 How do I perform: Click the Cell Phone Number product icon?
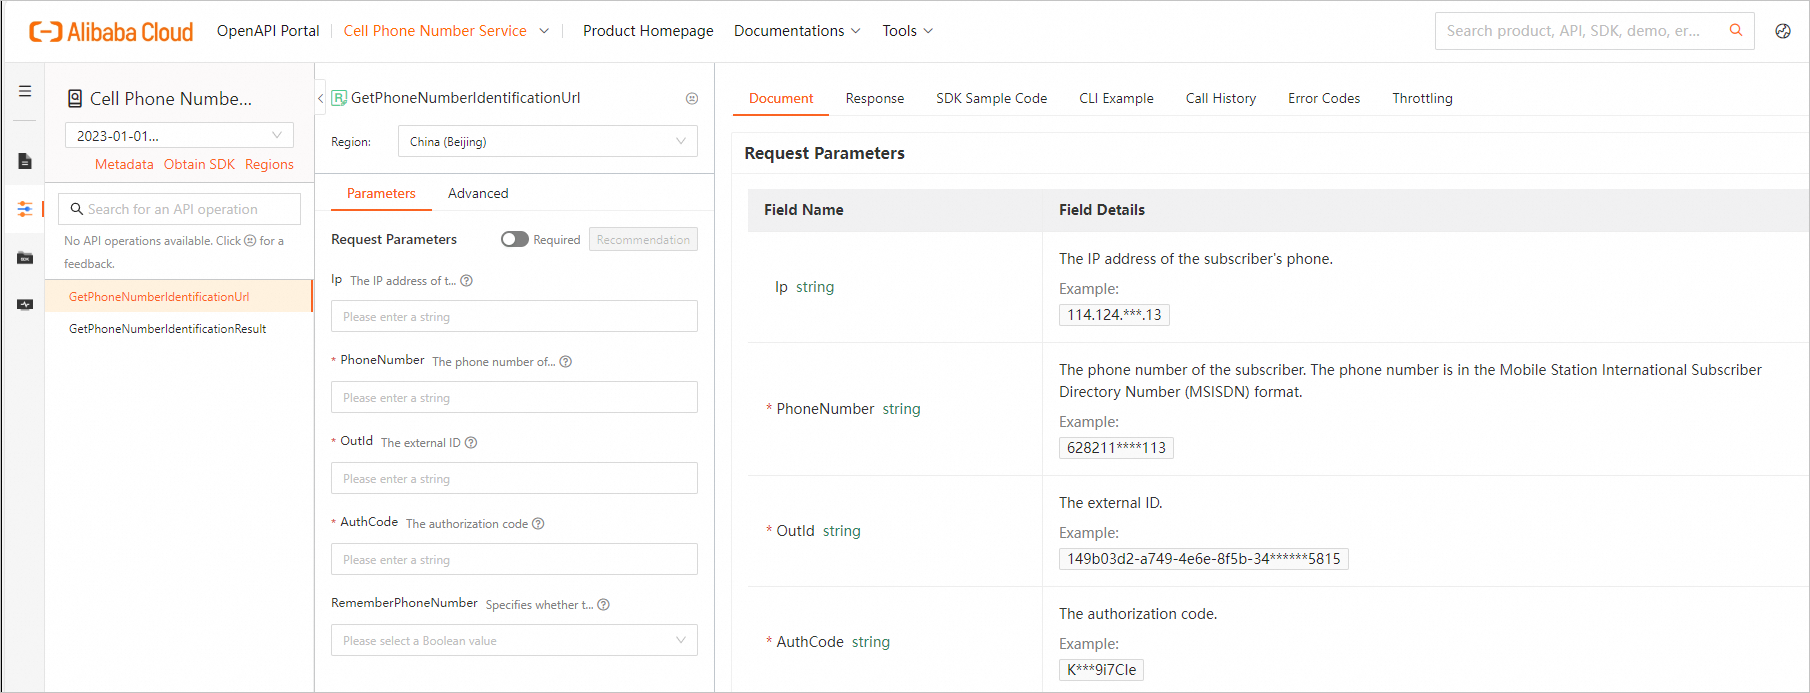coord(75,98)
